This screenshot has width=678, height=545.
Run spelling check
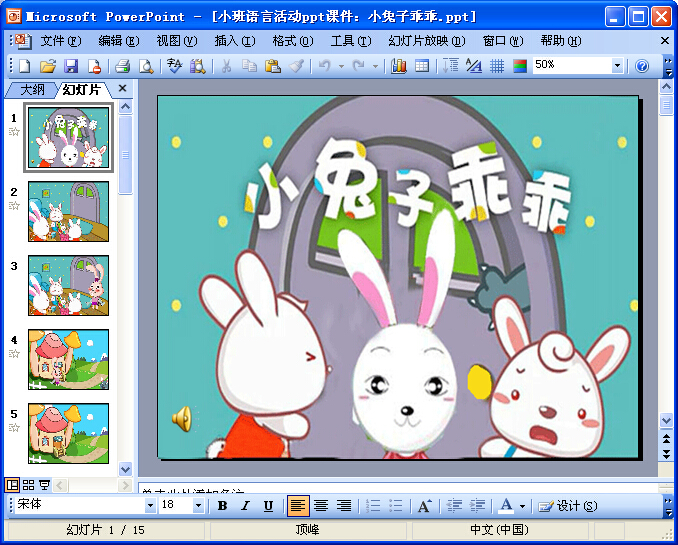click(175, 66)
